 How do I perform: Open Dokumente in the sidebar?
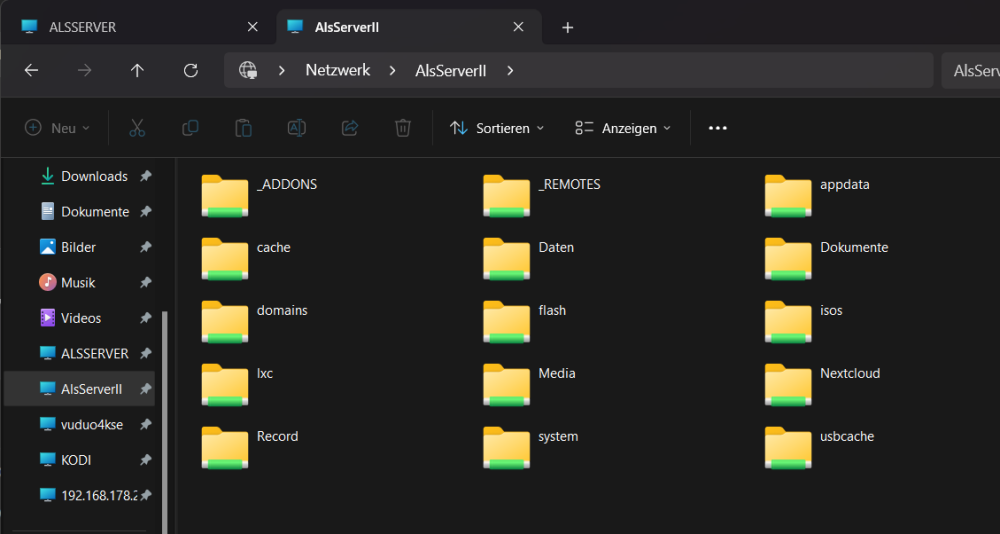pos(95,212)
